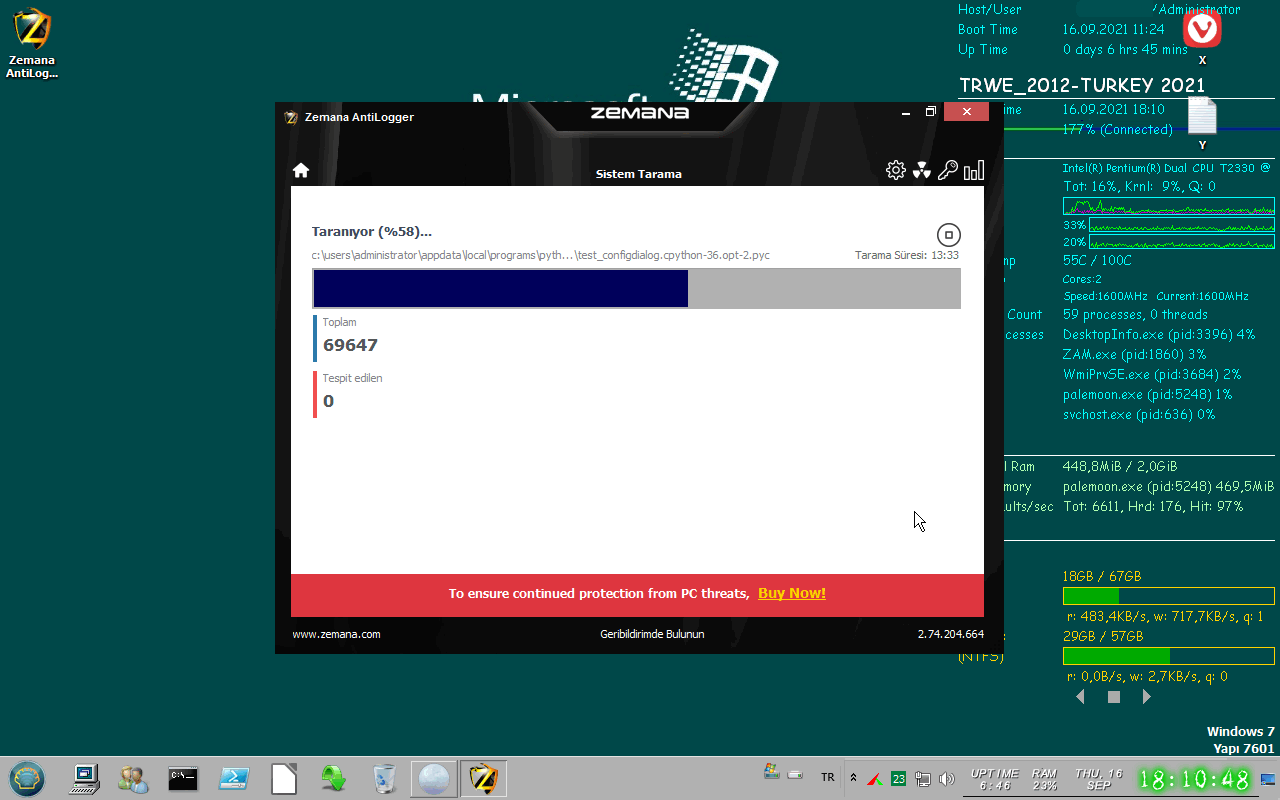The width and height of the screenshot is (1280, 800).
Task: Go to the Zemana home screen
Action: [x=301, y=170]
